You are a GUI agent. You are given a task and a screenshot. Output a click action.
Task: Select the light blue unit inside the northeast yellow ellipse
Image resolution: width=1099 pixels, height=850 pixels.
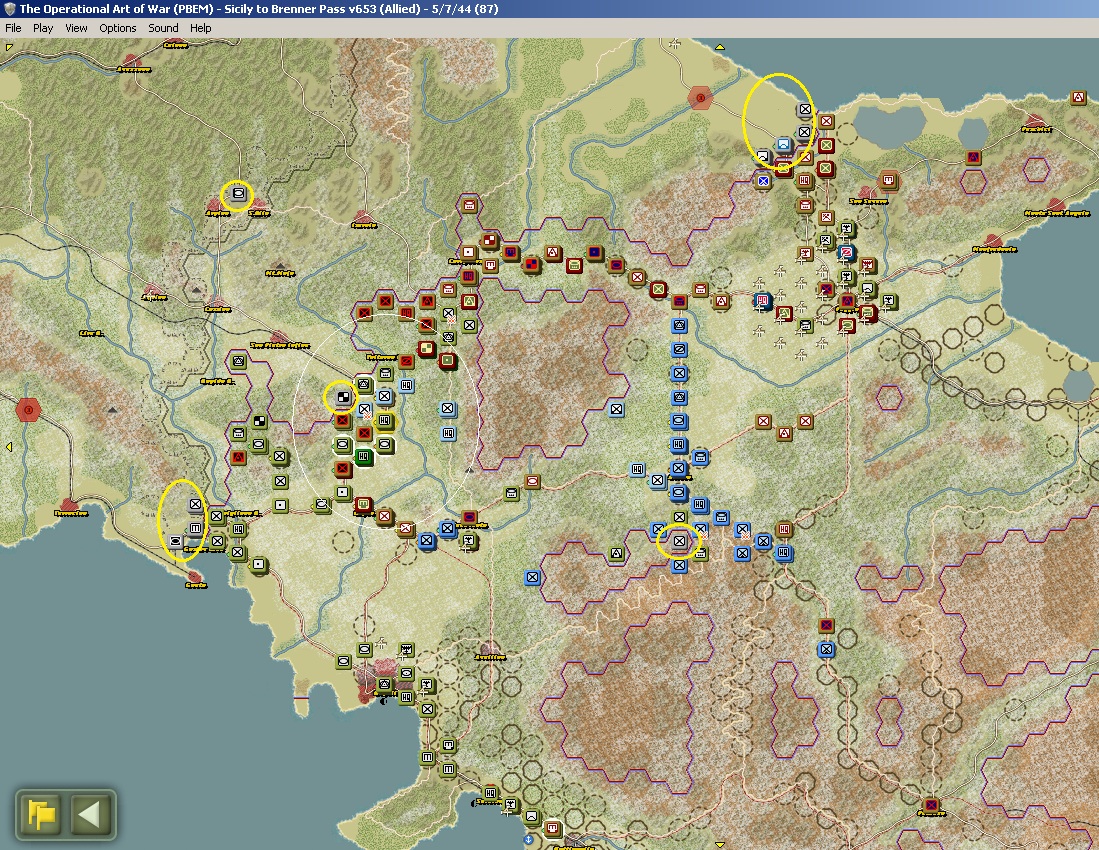coord(783,145)
